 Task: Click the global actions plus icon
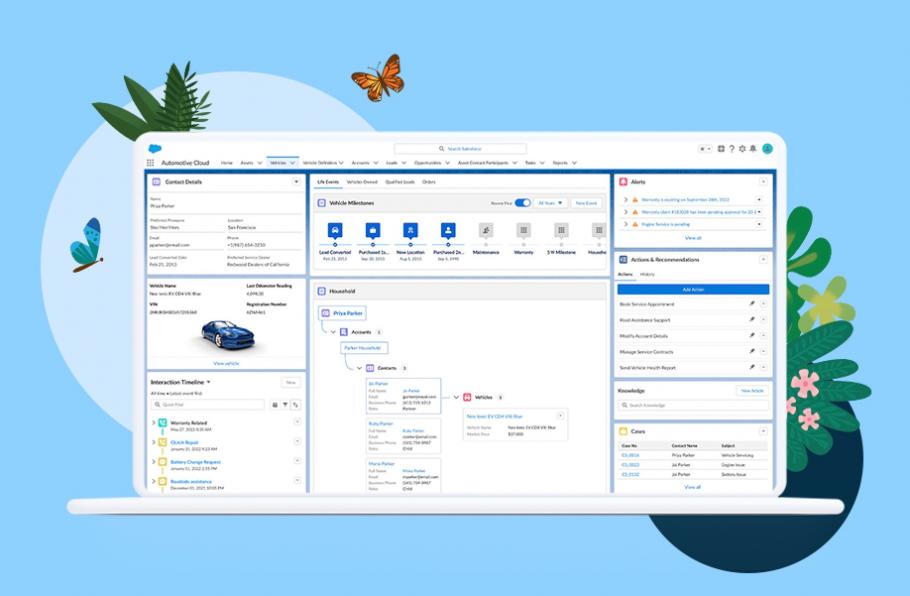[721, 149]
